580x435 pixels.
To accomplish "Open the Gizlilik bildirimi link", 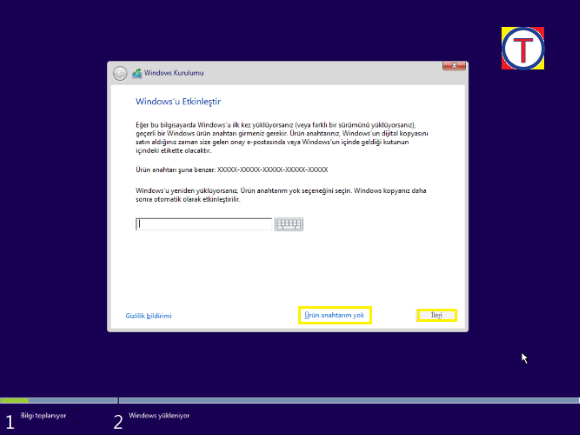I will click(x=148, y=316).
